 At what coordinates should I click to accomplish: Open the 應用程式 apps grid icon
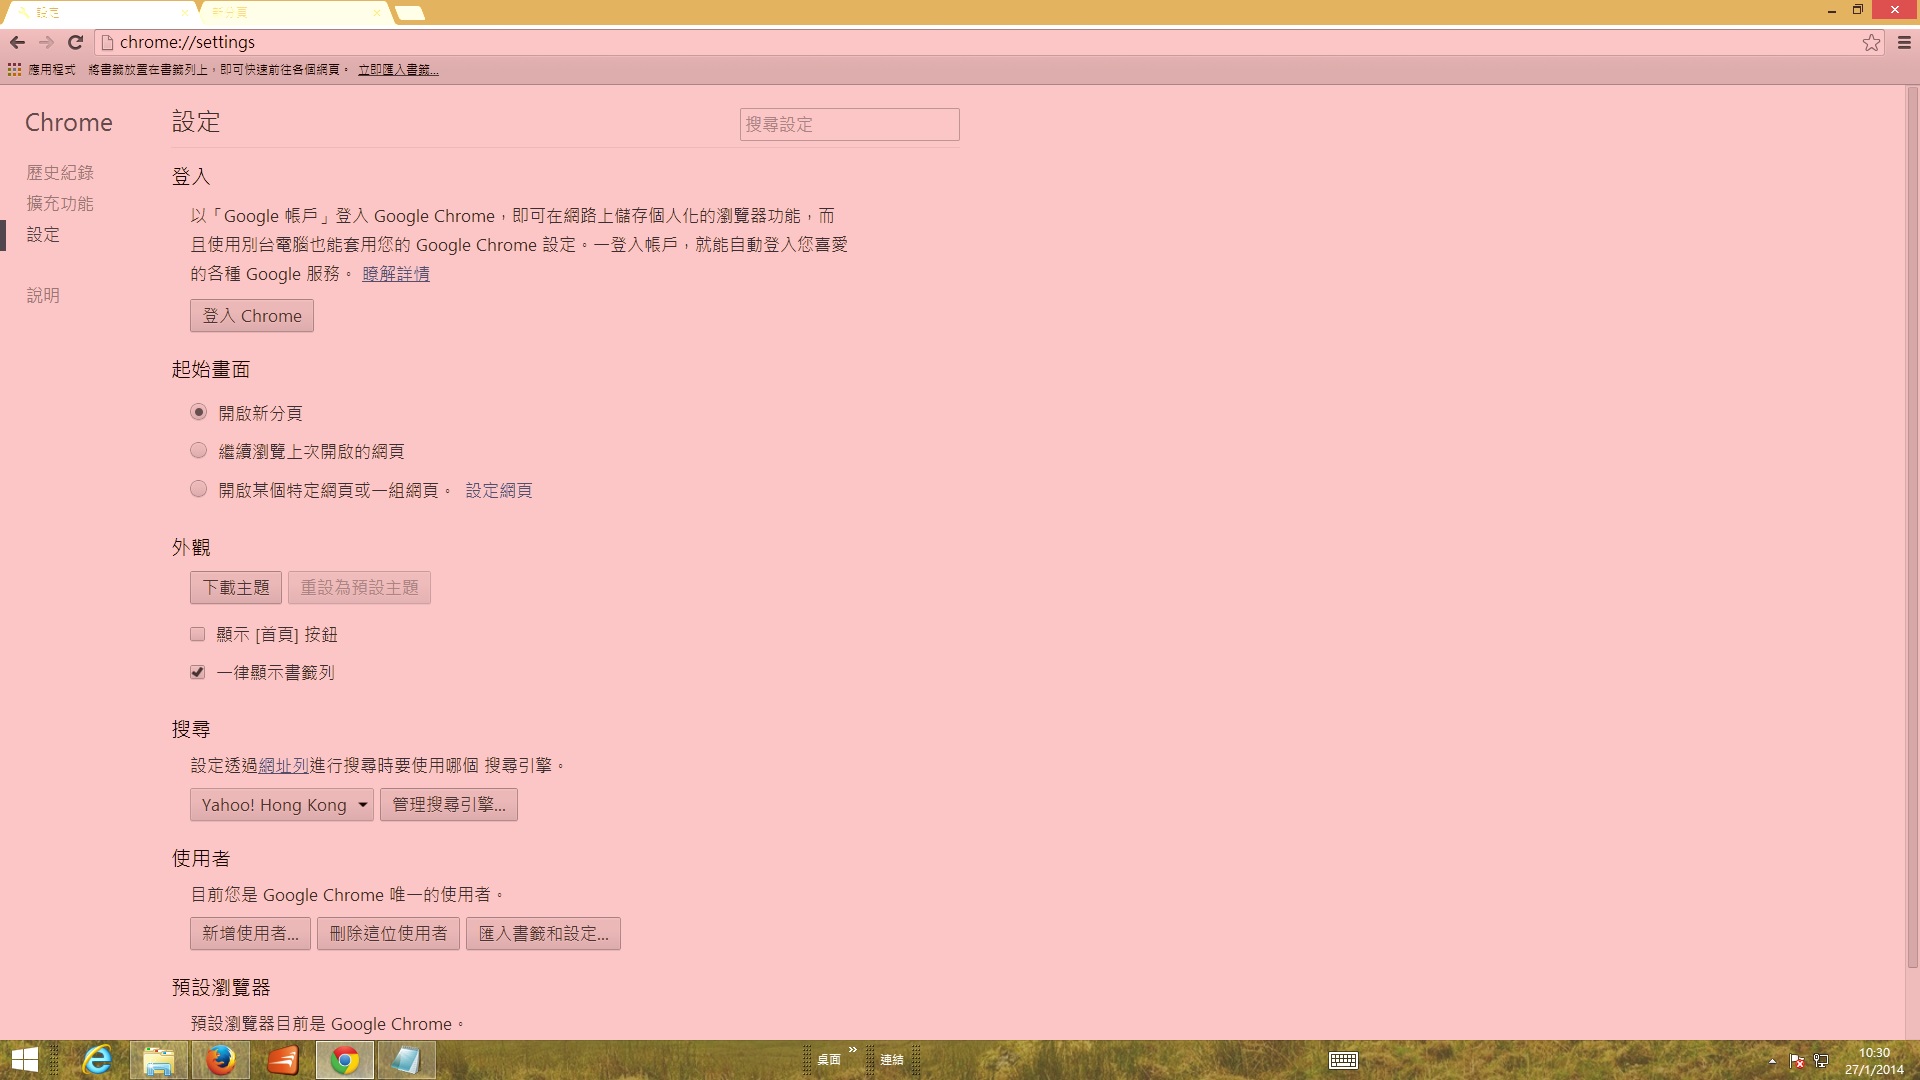(14, 69)
